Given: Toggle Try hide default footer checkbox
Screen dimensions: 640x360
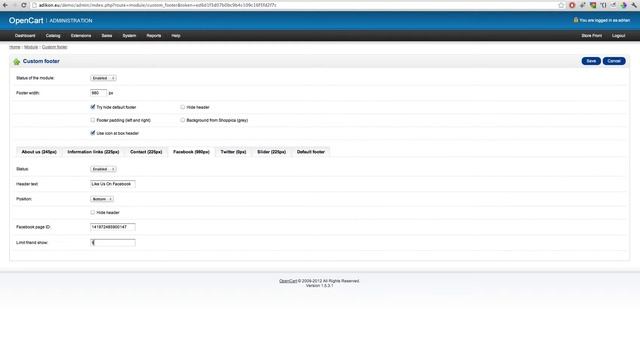Looking at the screenshot, I should (x=93, y=107).
